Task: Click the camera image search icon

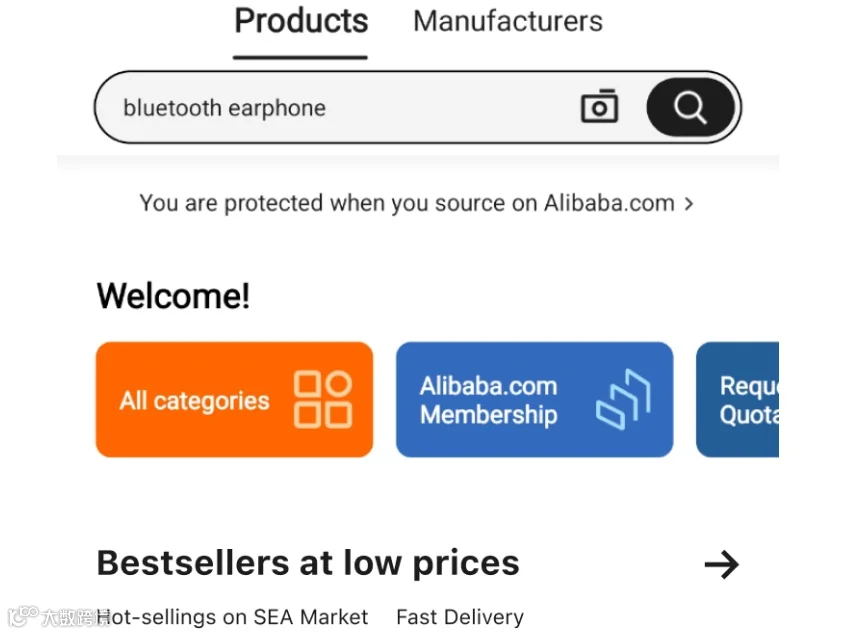Action: tap(599, 107)
